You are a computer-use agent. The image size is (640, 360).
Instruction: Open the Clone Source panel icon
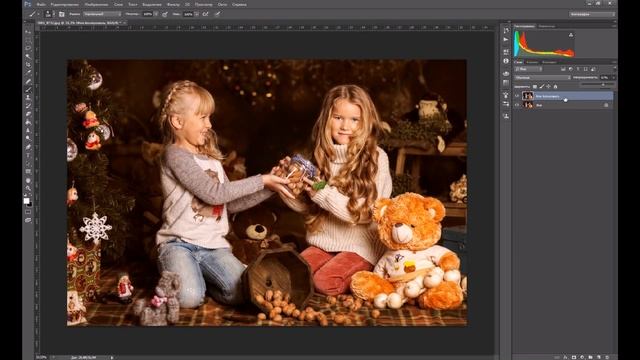[x=506, y=116]
